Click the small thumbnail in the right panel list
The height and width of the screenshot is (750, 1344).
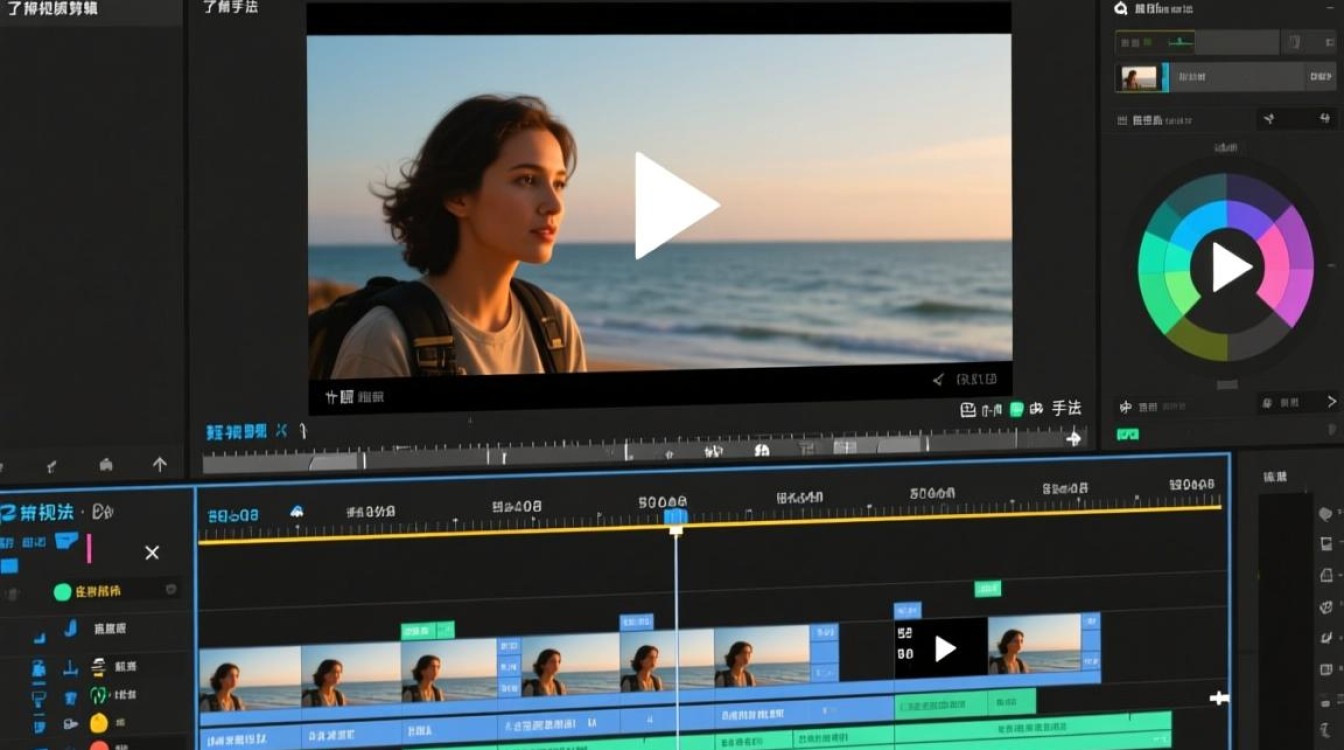pos(1137,78)
